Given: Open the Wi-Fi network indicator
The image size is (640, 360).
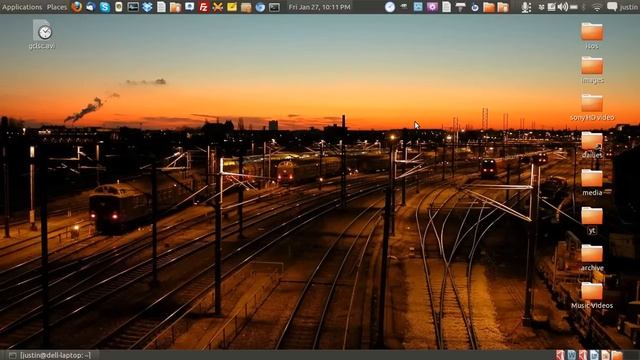Looking at the screenshot, I should tap(596, 7).
